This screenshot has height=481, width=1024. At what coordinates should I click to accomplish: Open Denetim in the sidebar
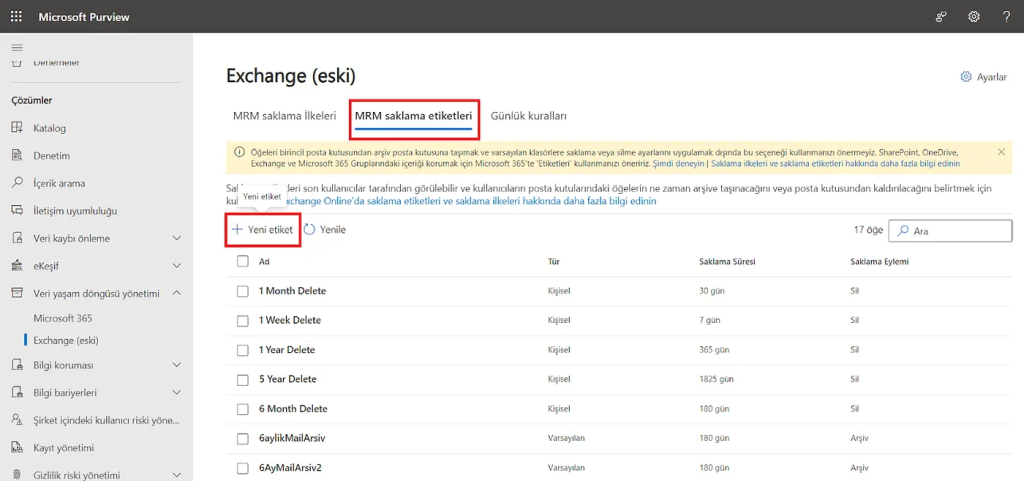coord(51,156)
